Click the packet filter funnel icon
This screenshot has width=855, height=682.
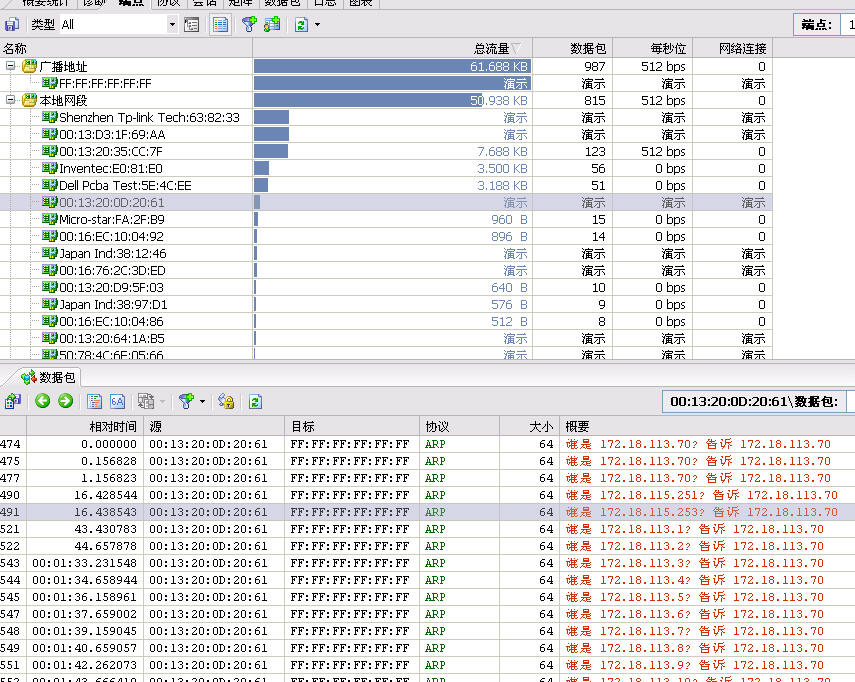185,401
